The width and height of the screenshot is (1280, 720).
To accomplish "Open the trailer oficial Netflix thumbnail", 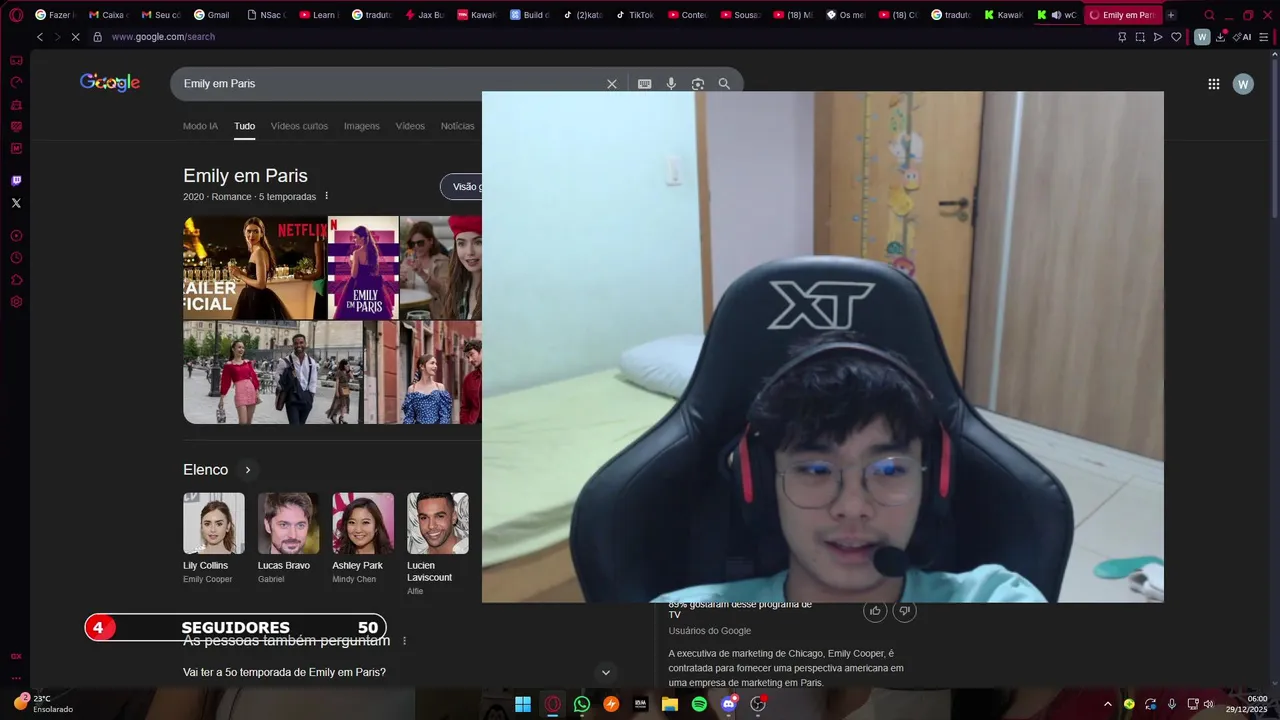I will pos(255,268).
